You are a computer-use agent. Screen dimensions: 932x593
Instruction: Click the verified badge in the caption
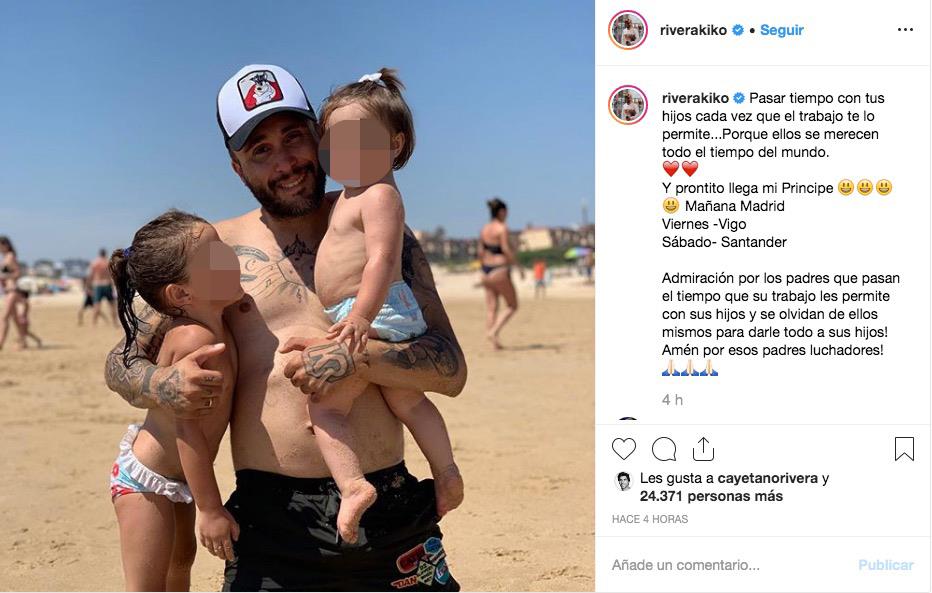click(739, 98)
